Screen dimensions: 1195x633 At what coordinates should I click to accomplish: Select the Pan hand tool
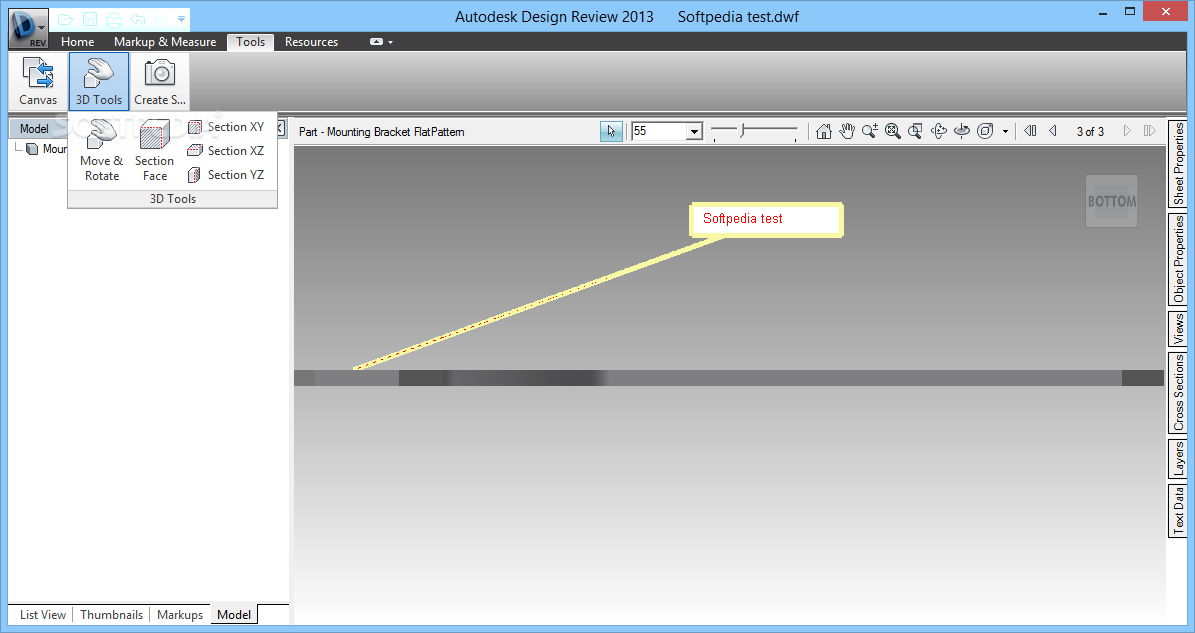847,131
